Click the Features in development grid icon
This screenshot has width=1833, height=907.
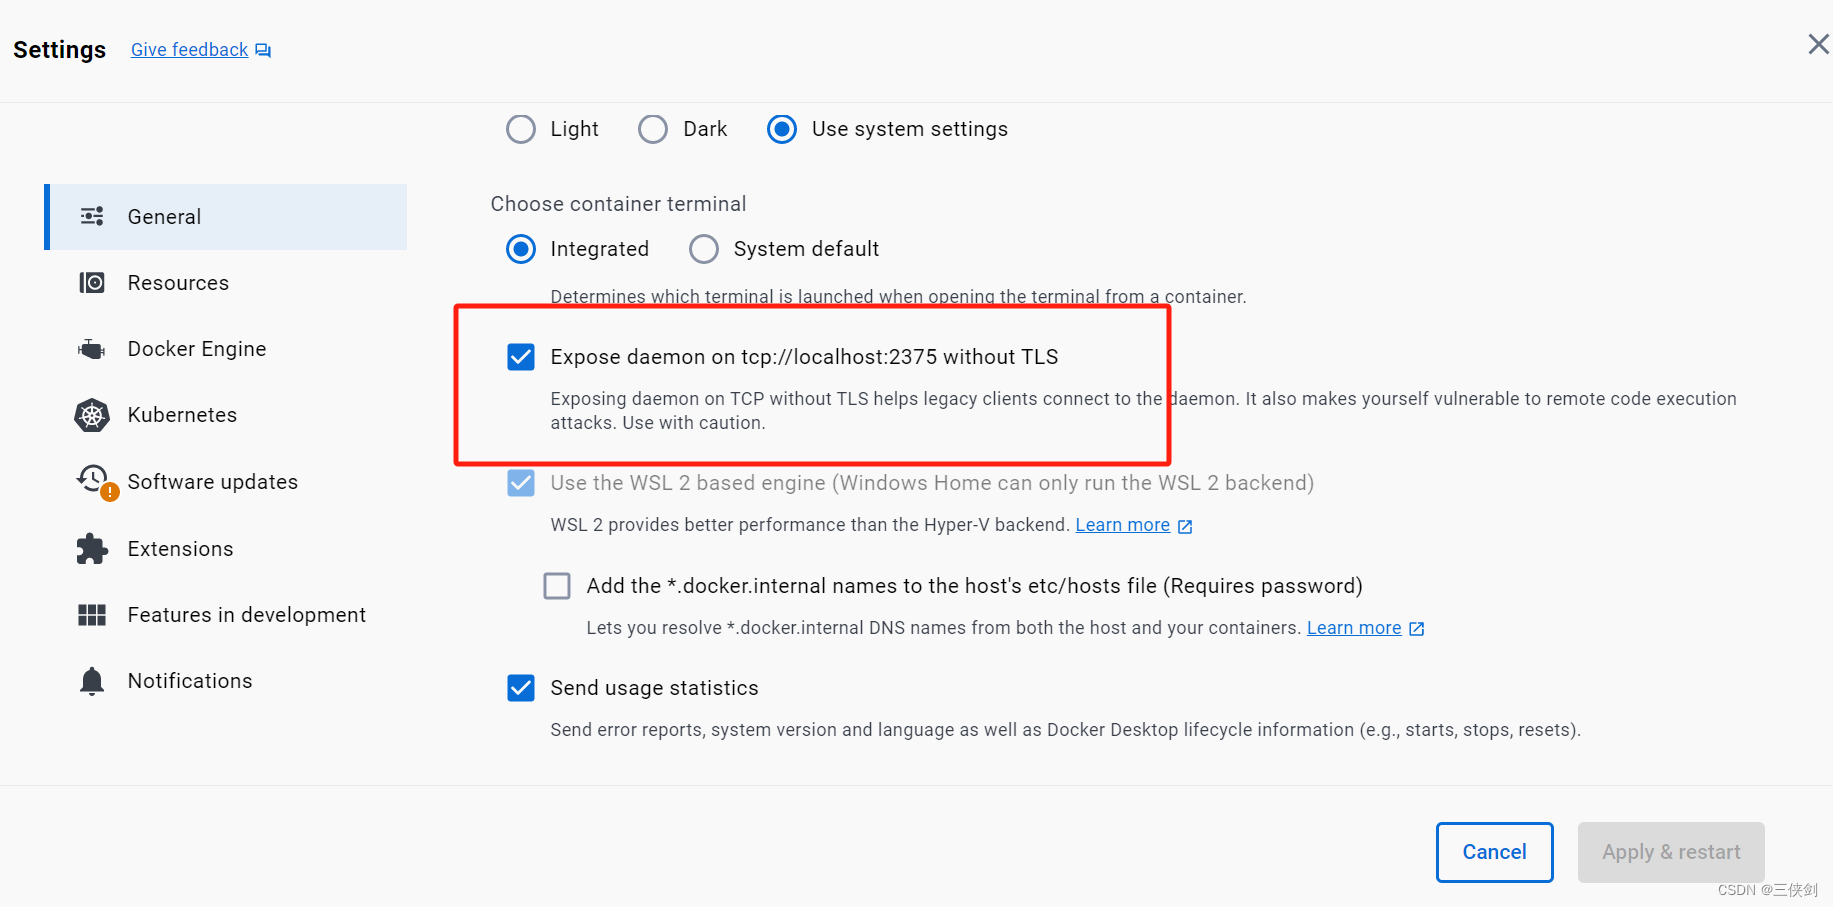[91, 614]
